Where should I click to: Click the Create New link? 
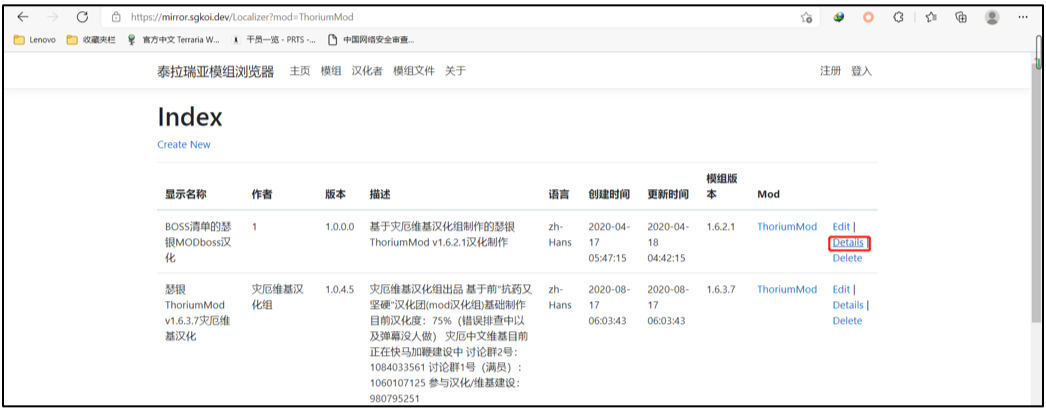184,144
